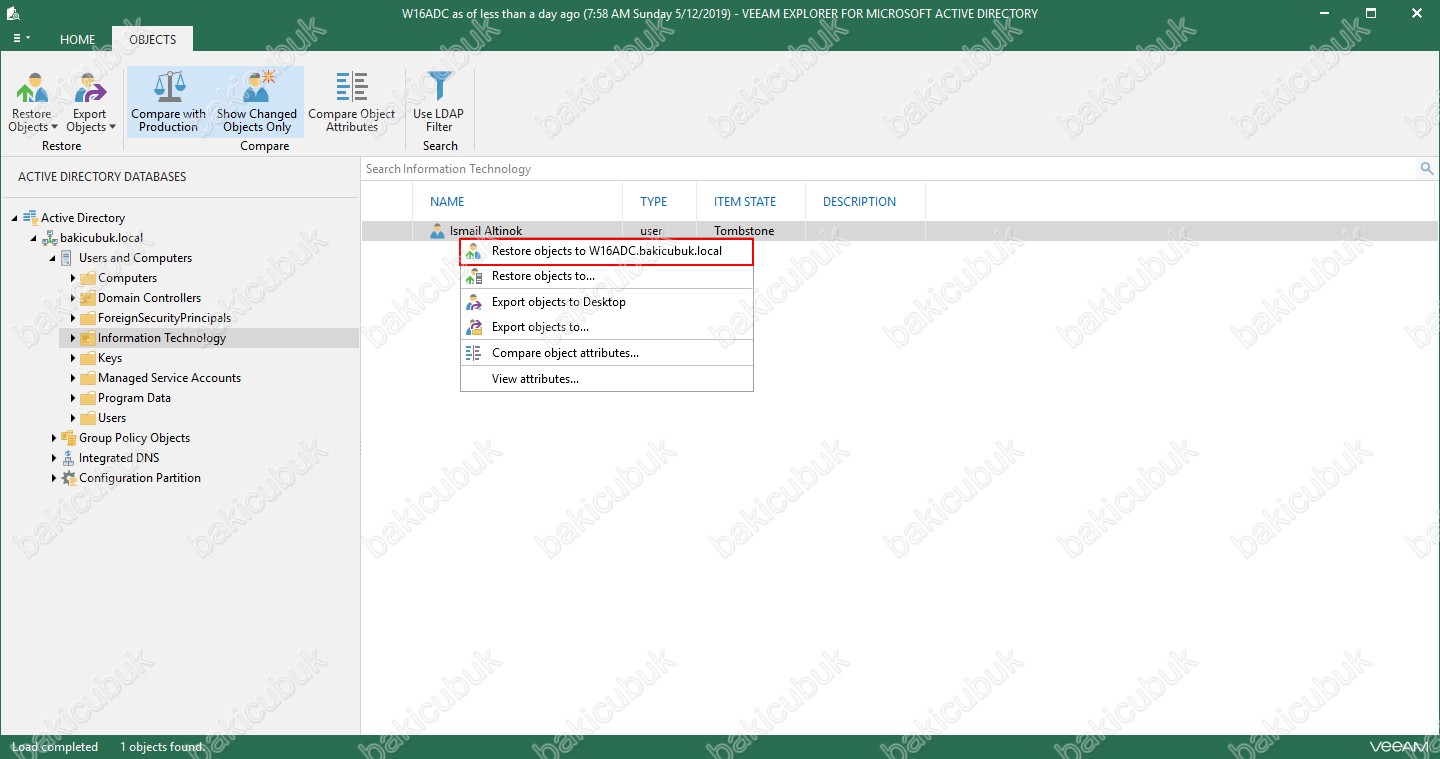Sort by the ITEM STATE column header
Screen dimensions: 1440x759
[x=745, y=201]
